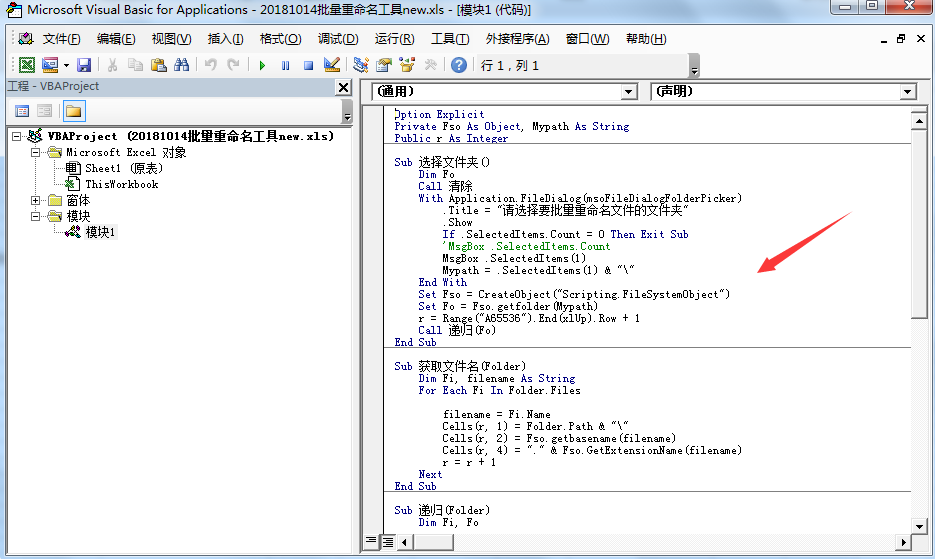
Task: Click the 'Sub 获取文件名(Folder)' line
Action: click(x=460, y=366)
